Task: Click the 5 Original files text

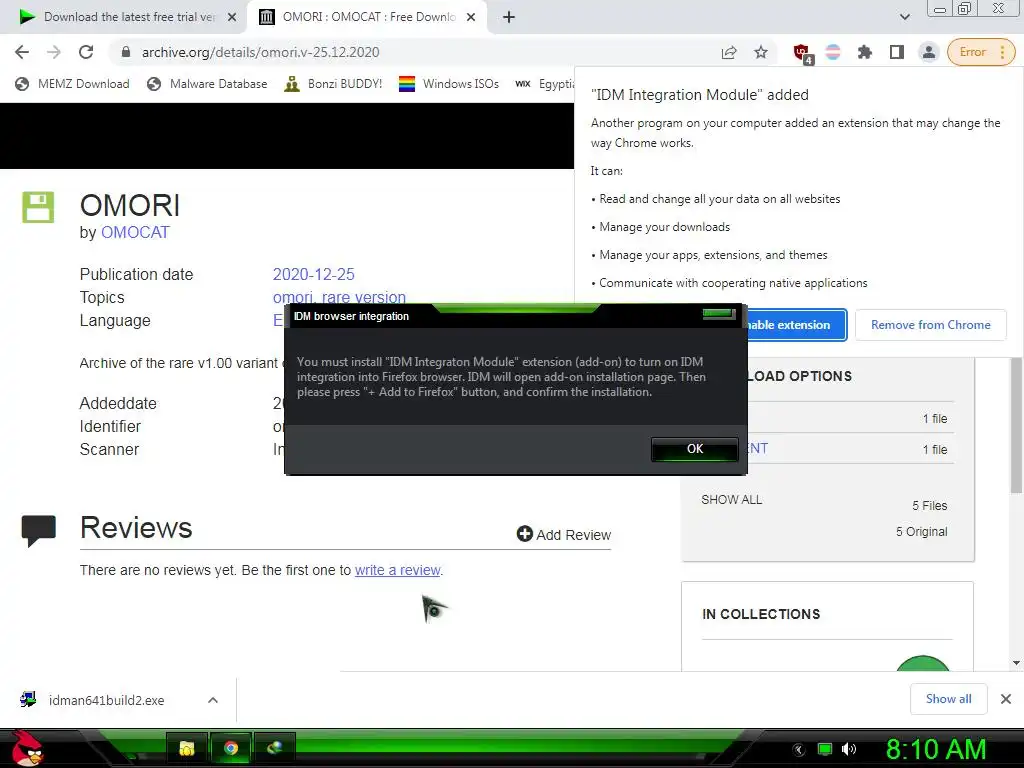Action: [921, 532]
